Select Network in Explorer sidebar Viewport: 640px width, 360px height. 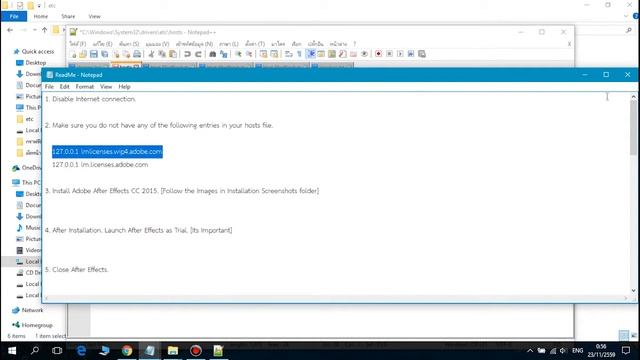[32, 310]
